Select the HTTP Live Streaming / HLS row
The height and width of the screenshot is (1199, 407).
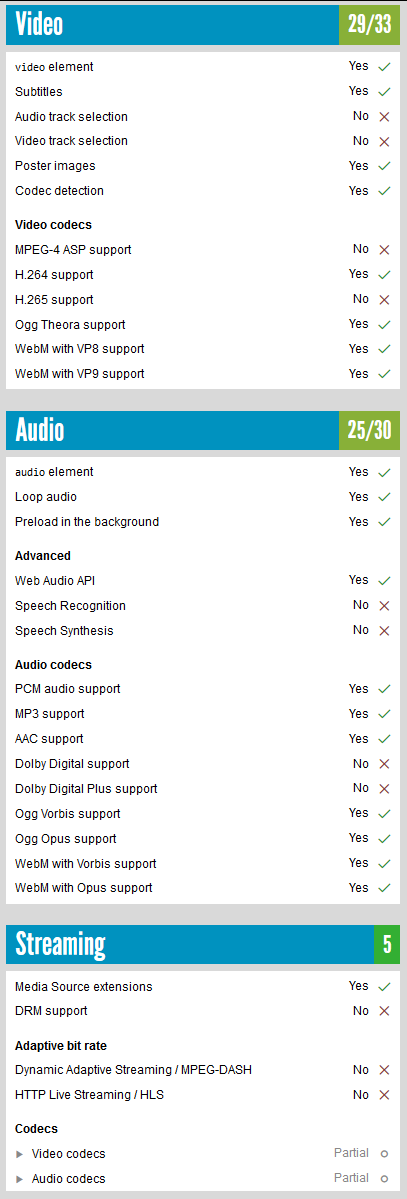click(203, 1095)
